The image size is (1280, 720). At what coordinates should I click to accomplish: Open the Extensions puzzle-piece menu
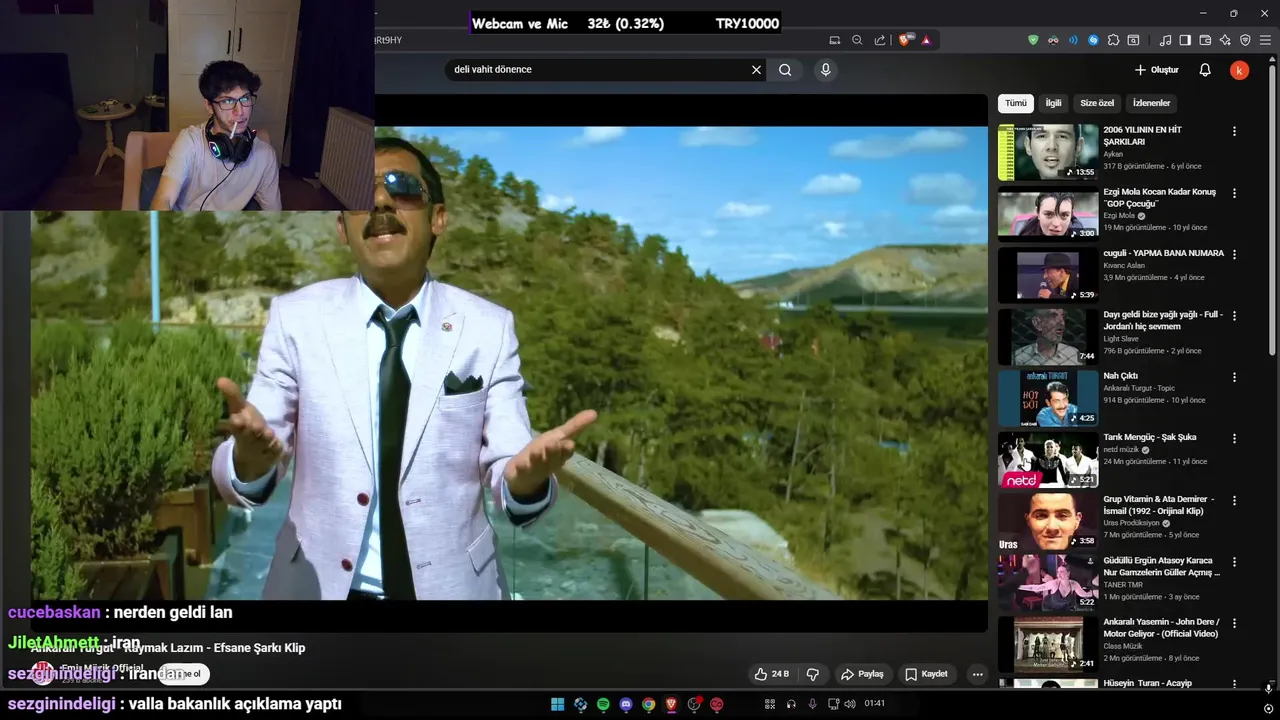click(1113, 40)
